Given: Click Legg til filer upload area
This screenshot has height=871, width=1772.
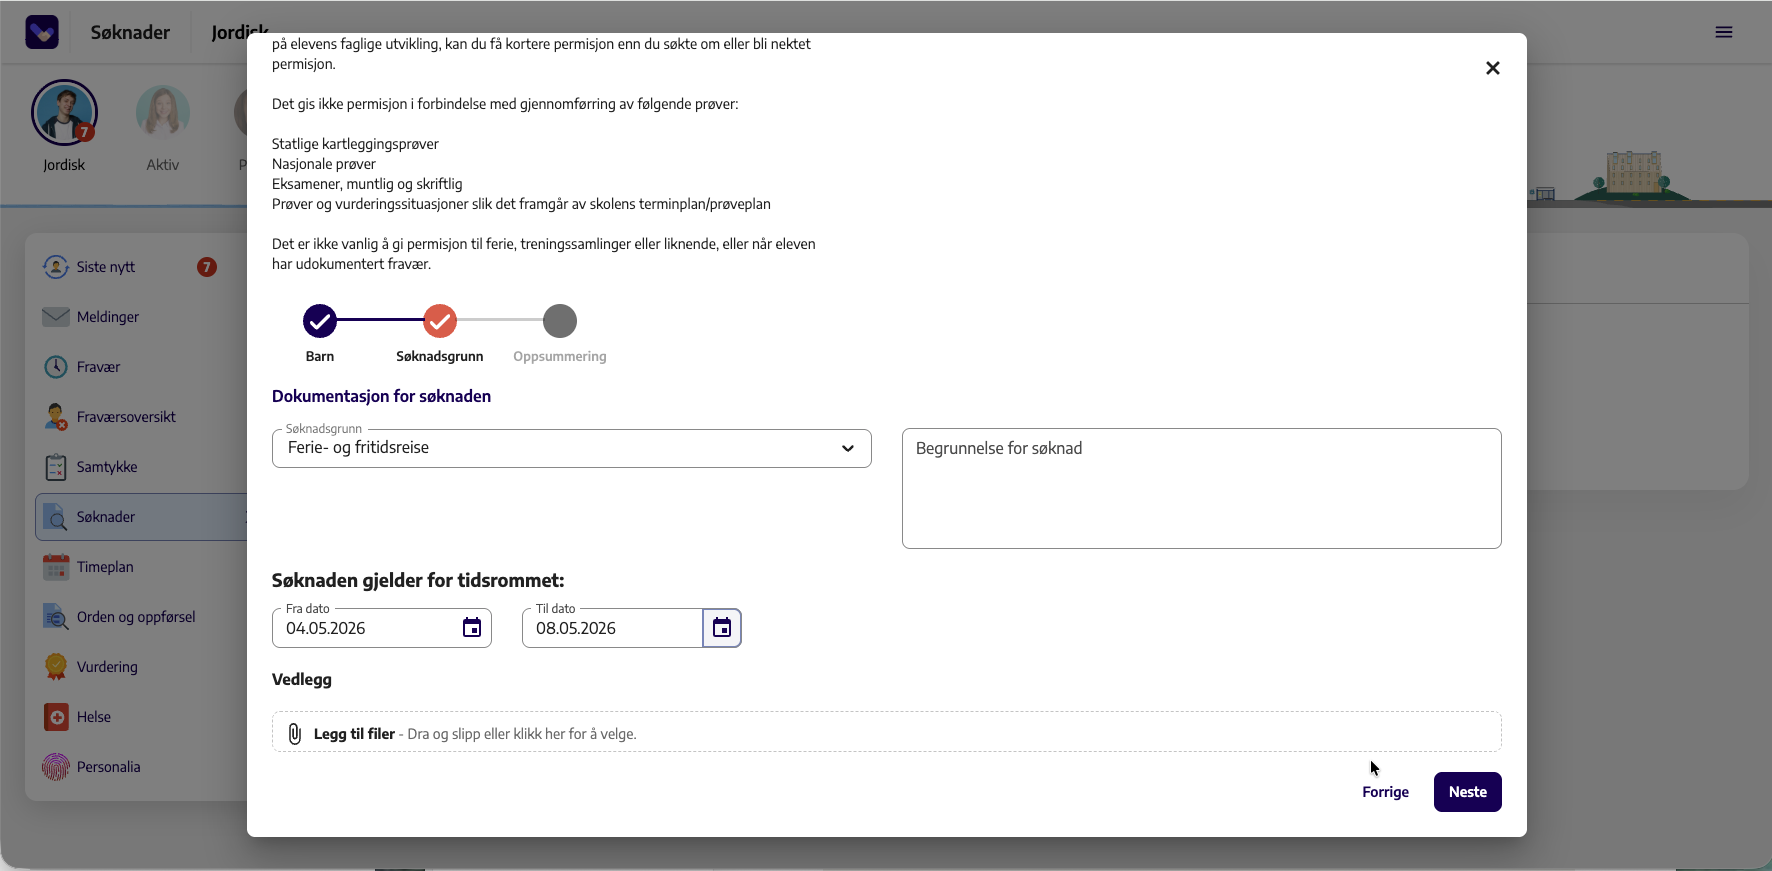Looking at the screenshot, I should pos(887,732).
